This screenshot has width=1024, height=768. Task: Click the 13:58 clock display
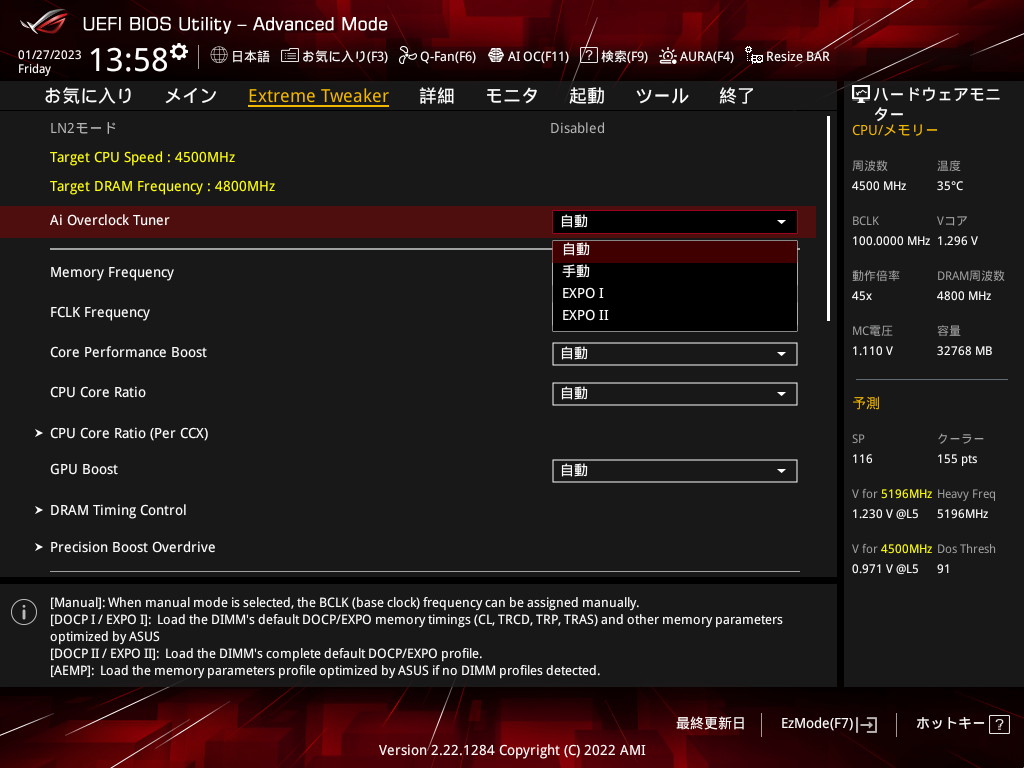pyautogui.click(x=129, y=59)
